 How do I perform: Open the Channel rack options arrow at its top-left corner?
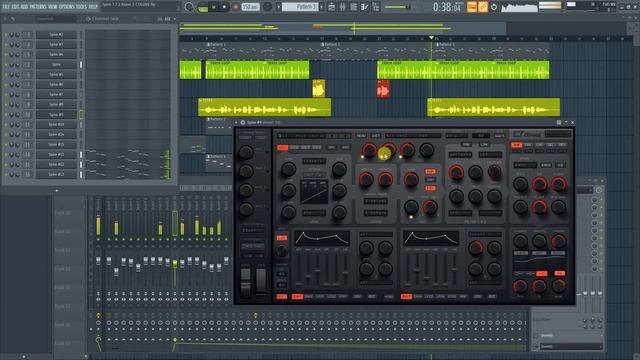pyautogui.click(x=5, y=19)
